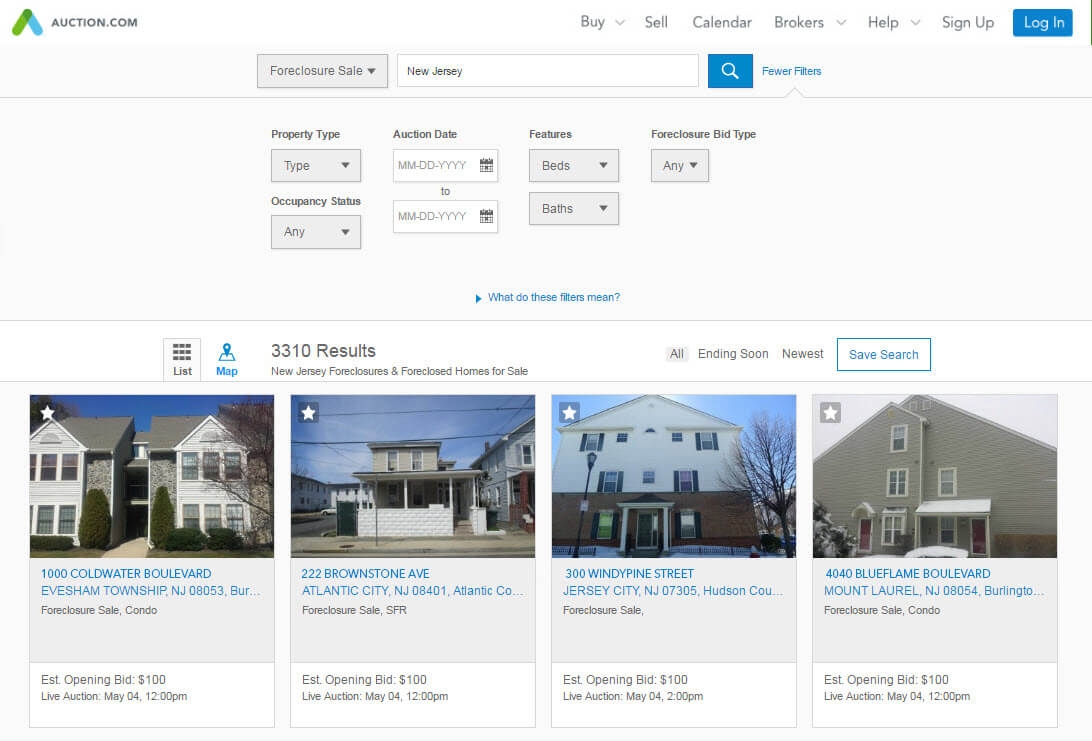The width and height of the screenshot is (1092, 741).
Task: Click the Save Search button
Action: 883,353
